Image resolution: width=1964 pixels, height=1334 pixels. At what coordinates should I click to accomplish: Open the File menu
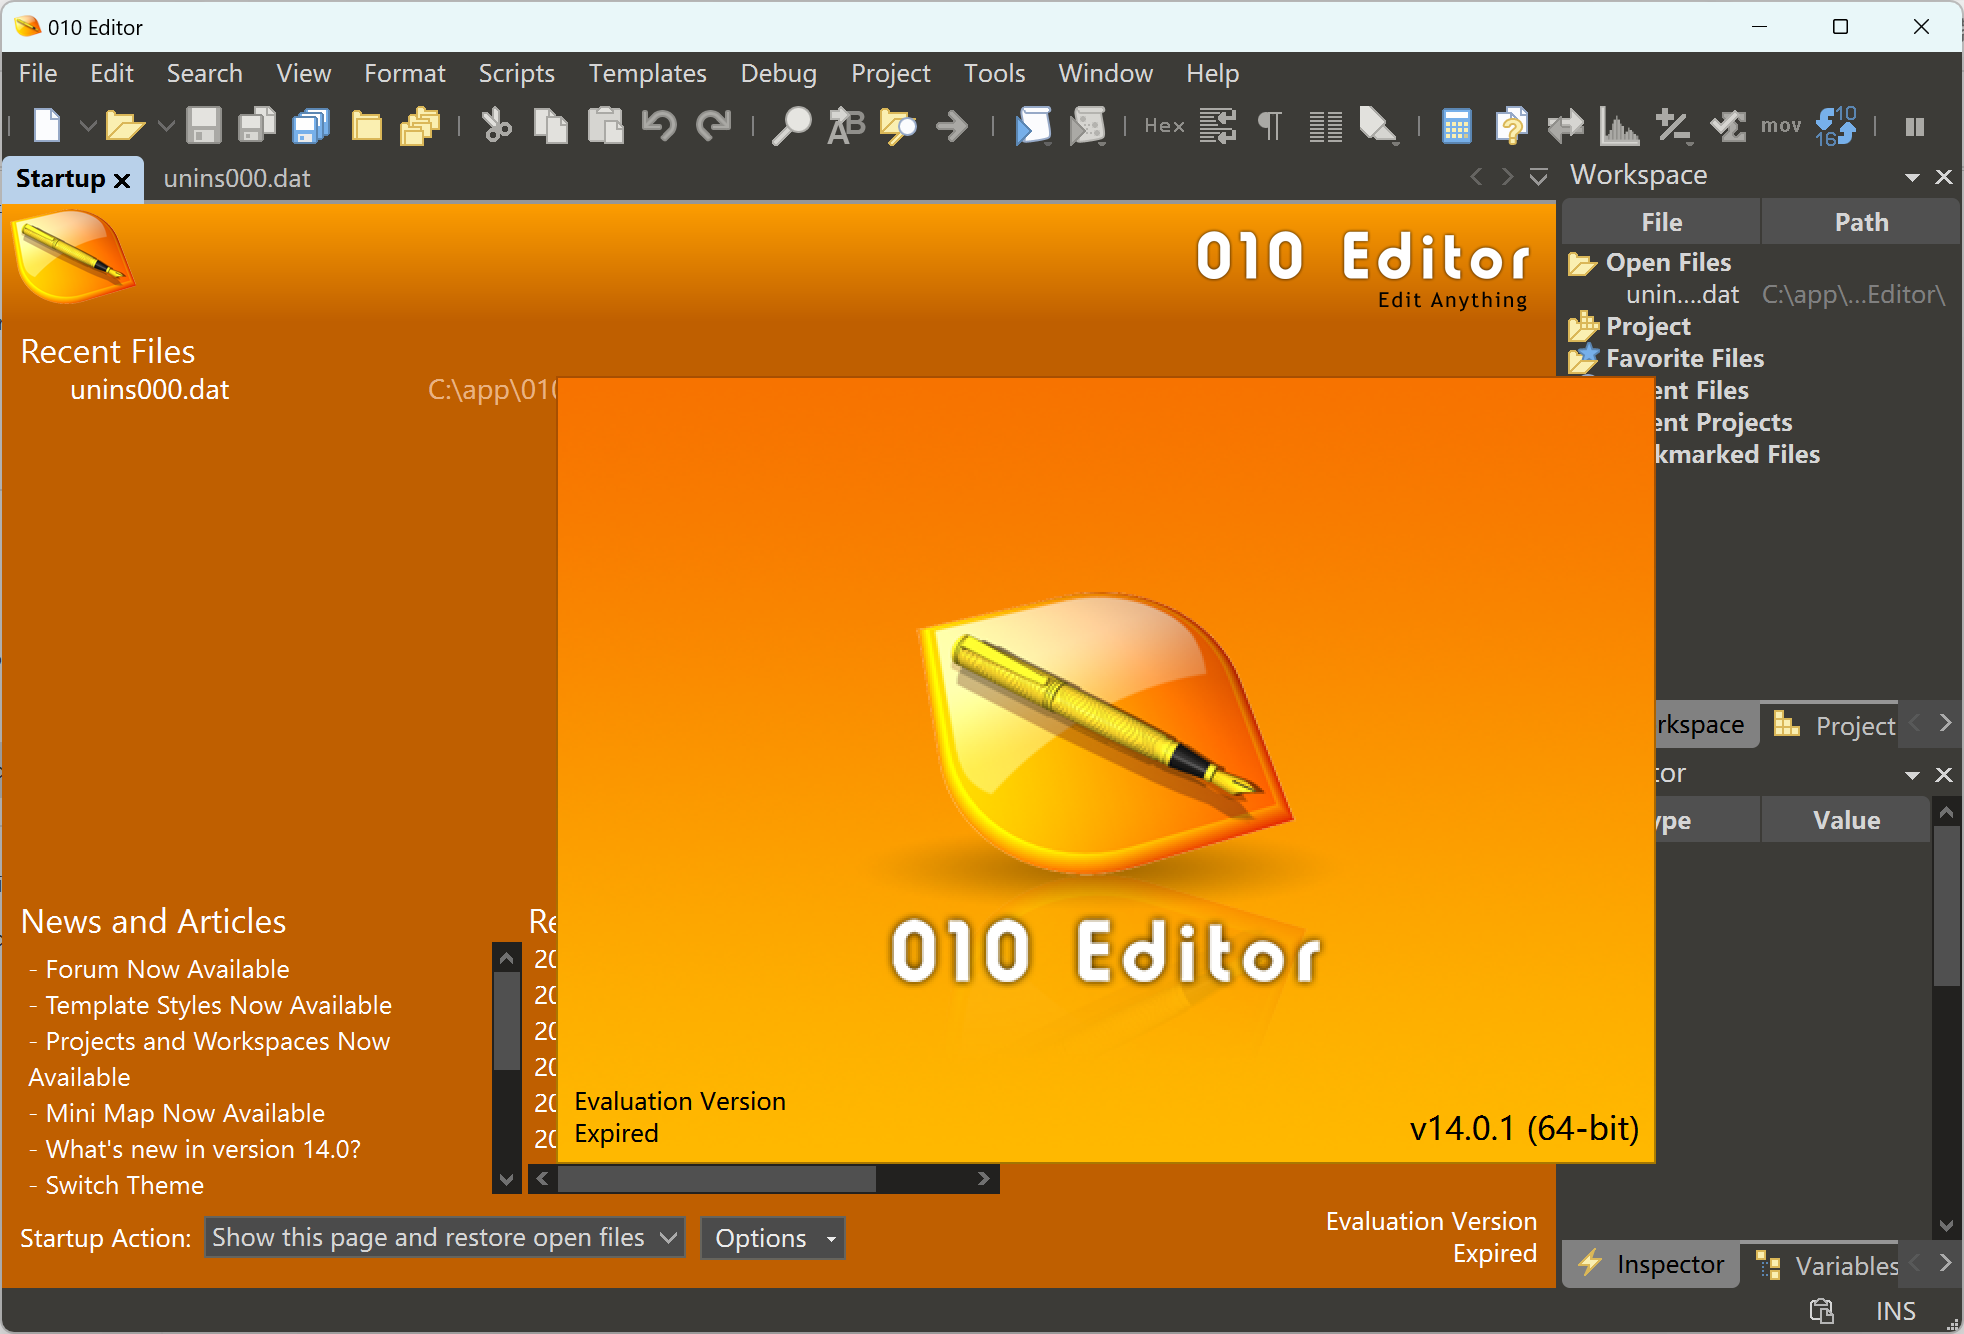(38, 74)
